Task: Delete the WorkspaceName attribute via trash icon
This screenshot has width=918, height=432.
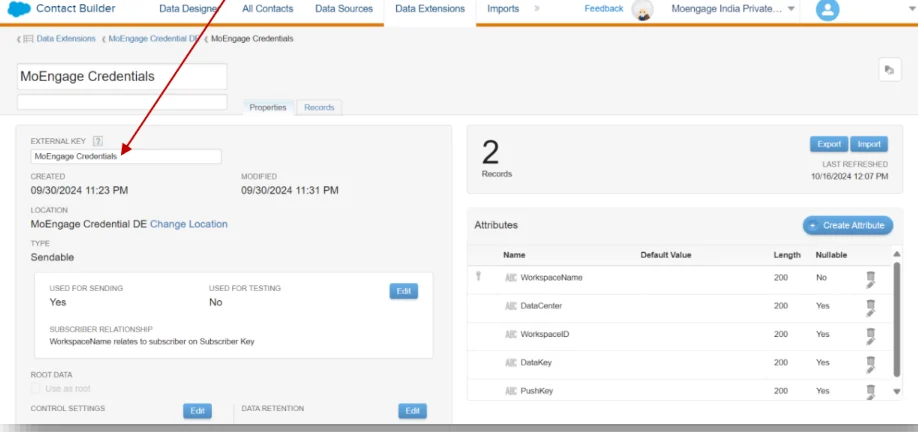Action: [871, 275]
